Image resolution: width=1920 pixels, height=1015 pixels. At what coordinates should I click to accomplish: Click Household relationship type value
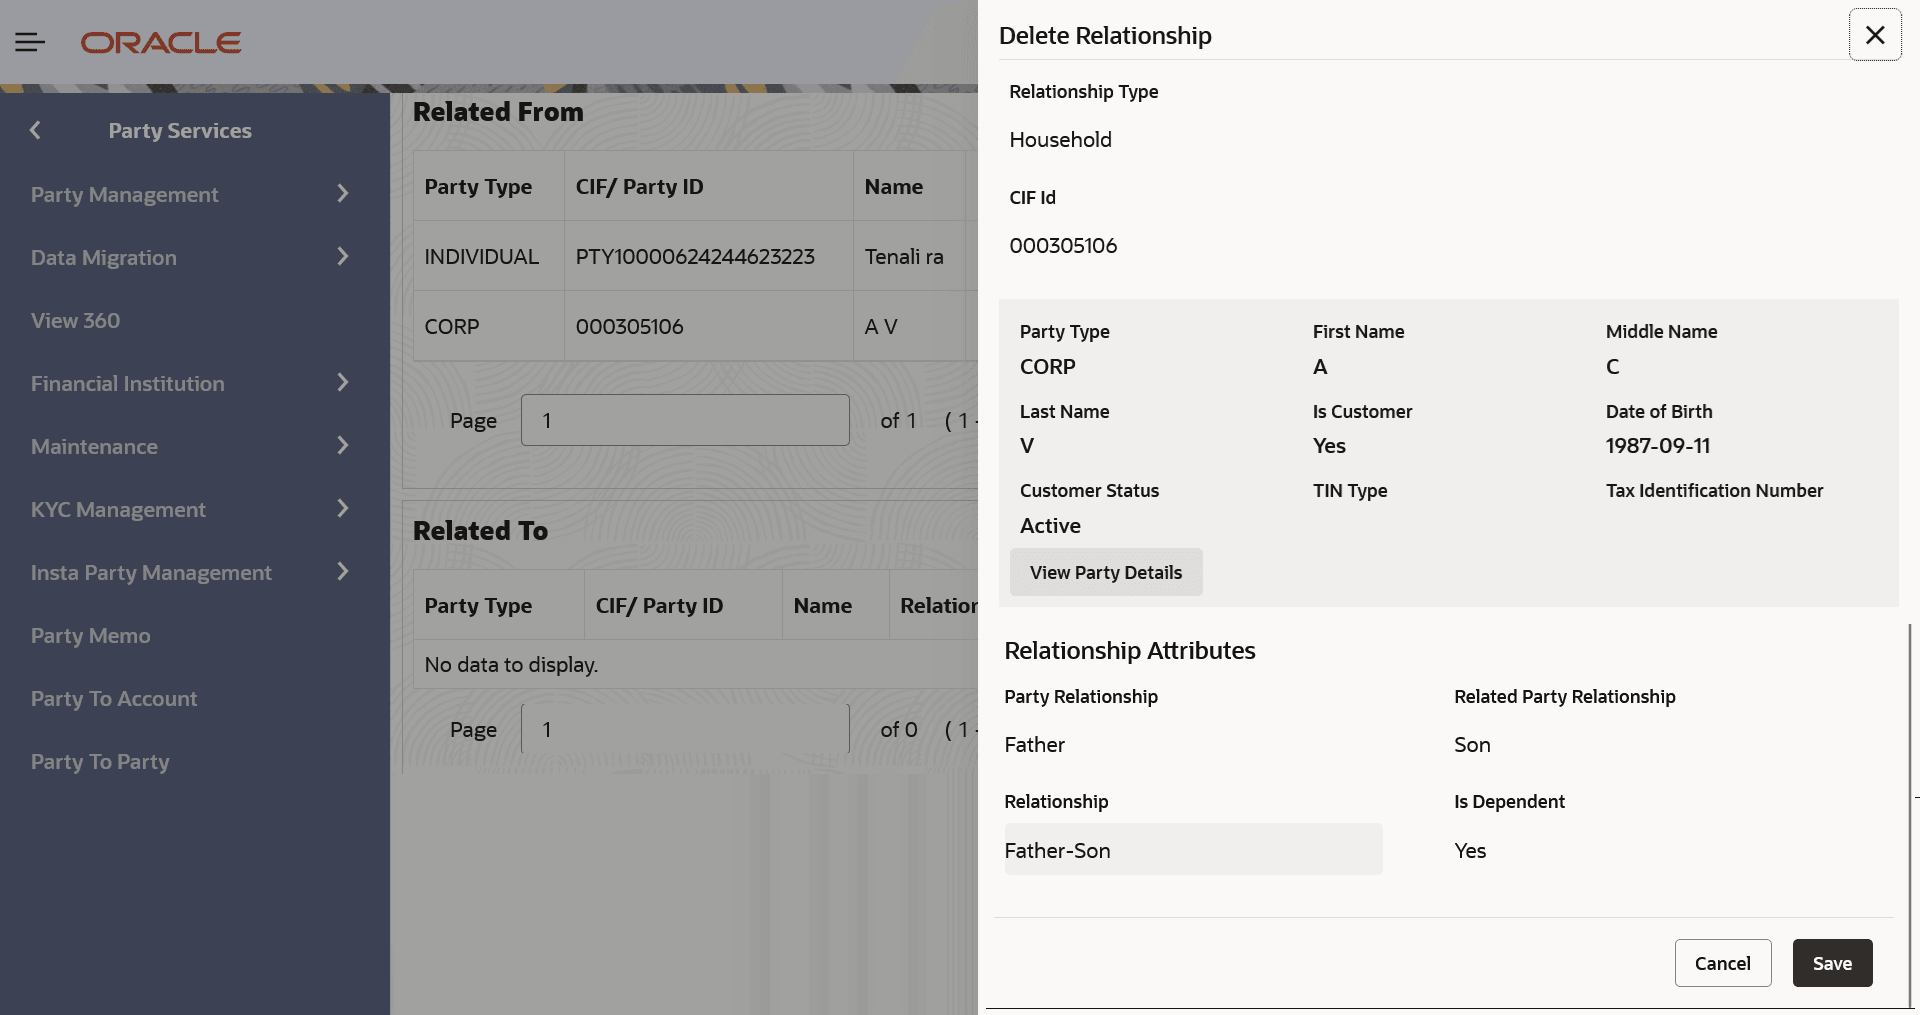tap(1060, 140)
